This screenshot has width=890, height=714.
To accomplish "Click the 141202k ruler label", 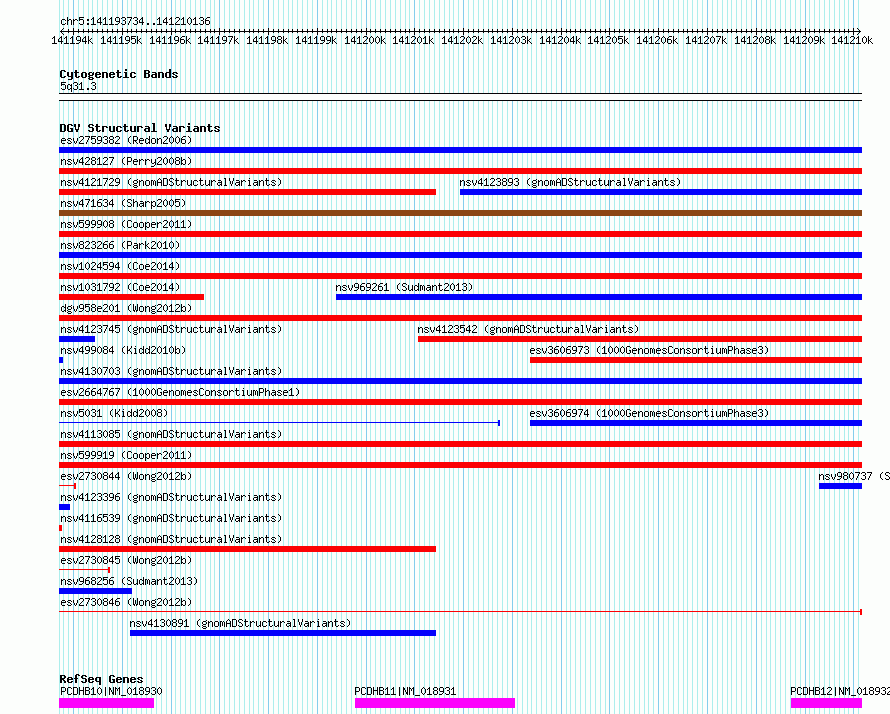I will point(462,40).
